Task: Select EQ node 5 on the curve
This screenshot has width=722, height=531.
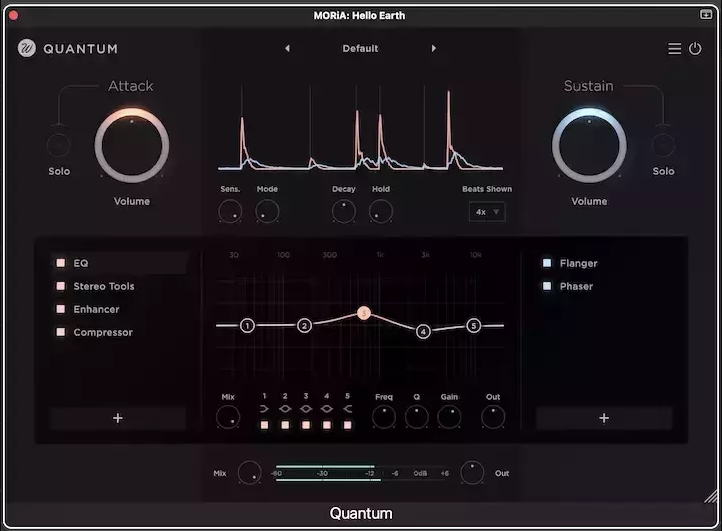Action: (473, 326)
